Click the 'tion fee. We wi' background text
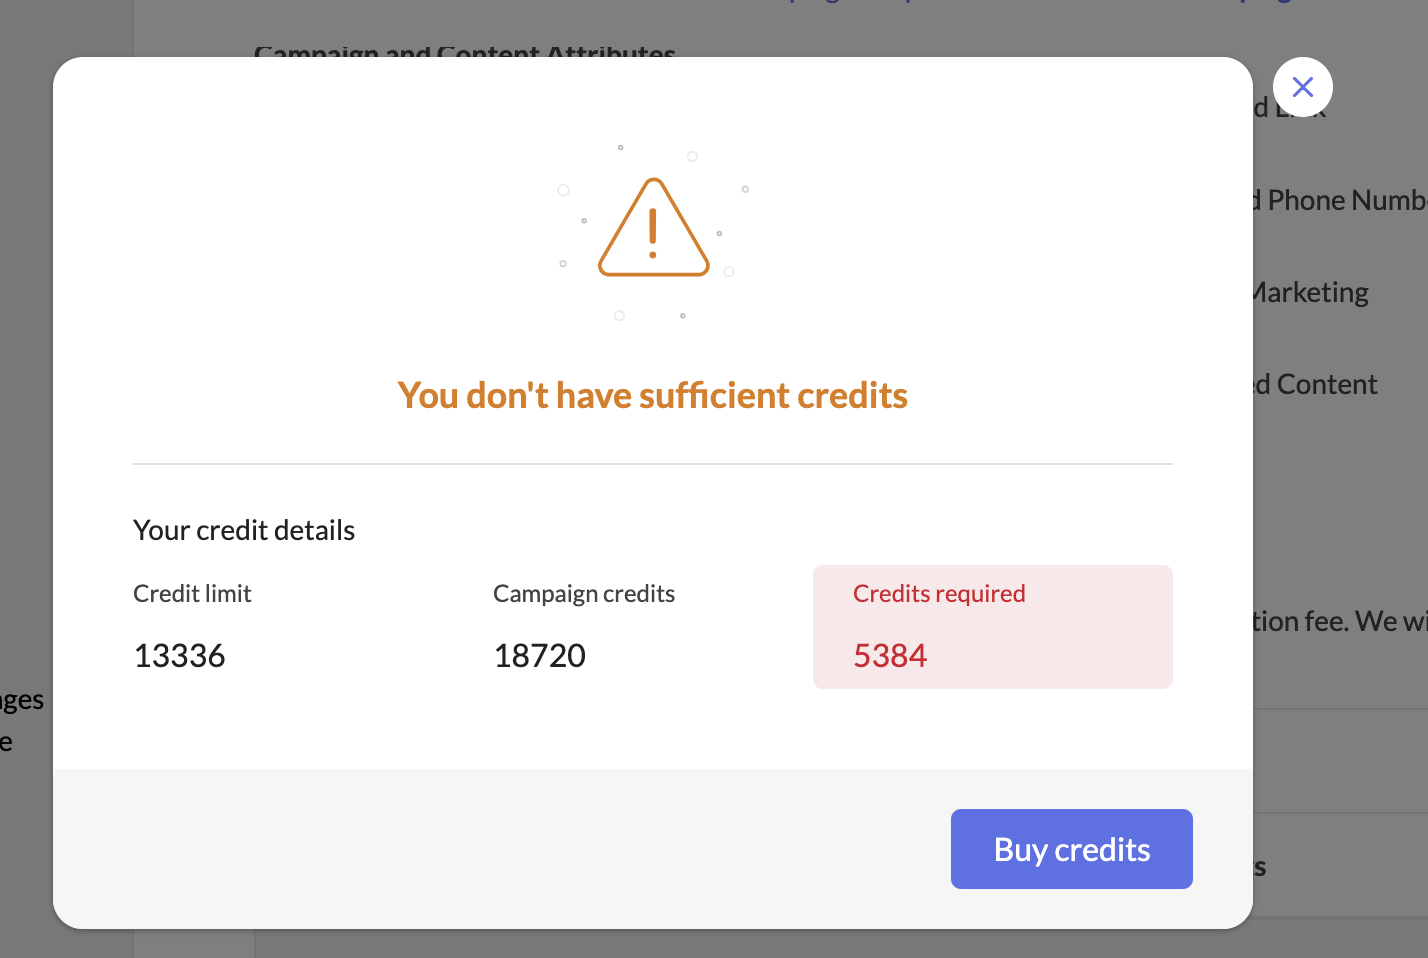This screenshot has width=1428, height=958. click(x=1340, y=622)
